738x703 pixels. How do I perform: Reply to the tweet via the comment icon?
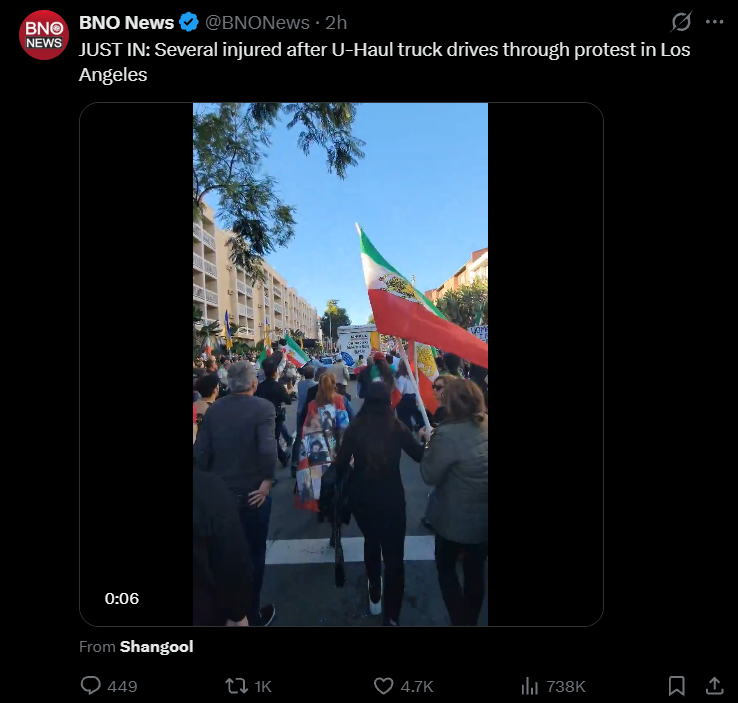(90, 686)
